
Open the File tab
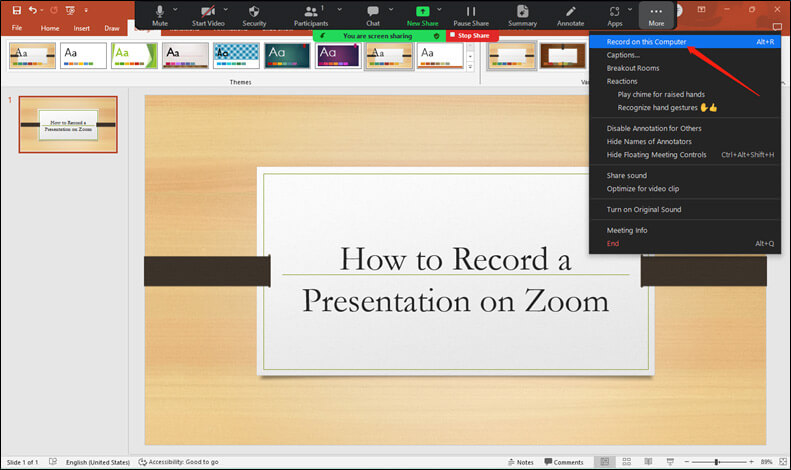pyautogui.click(x=17, y=28)
